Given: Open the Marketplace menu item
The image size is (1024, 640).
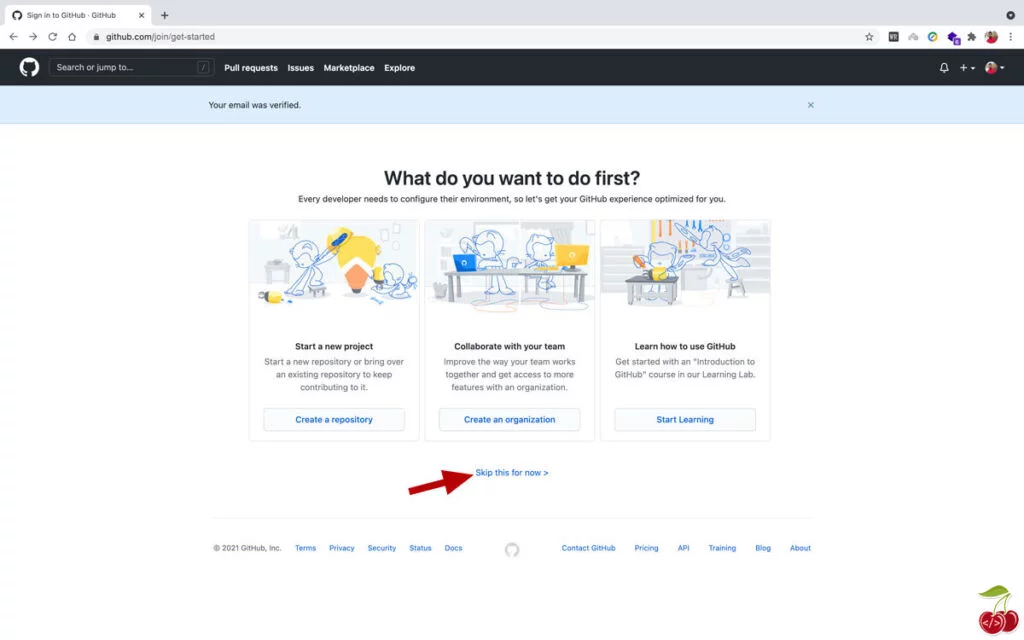Looking at the screenshot, I should point(348,67).
